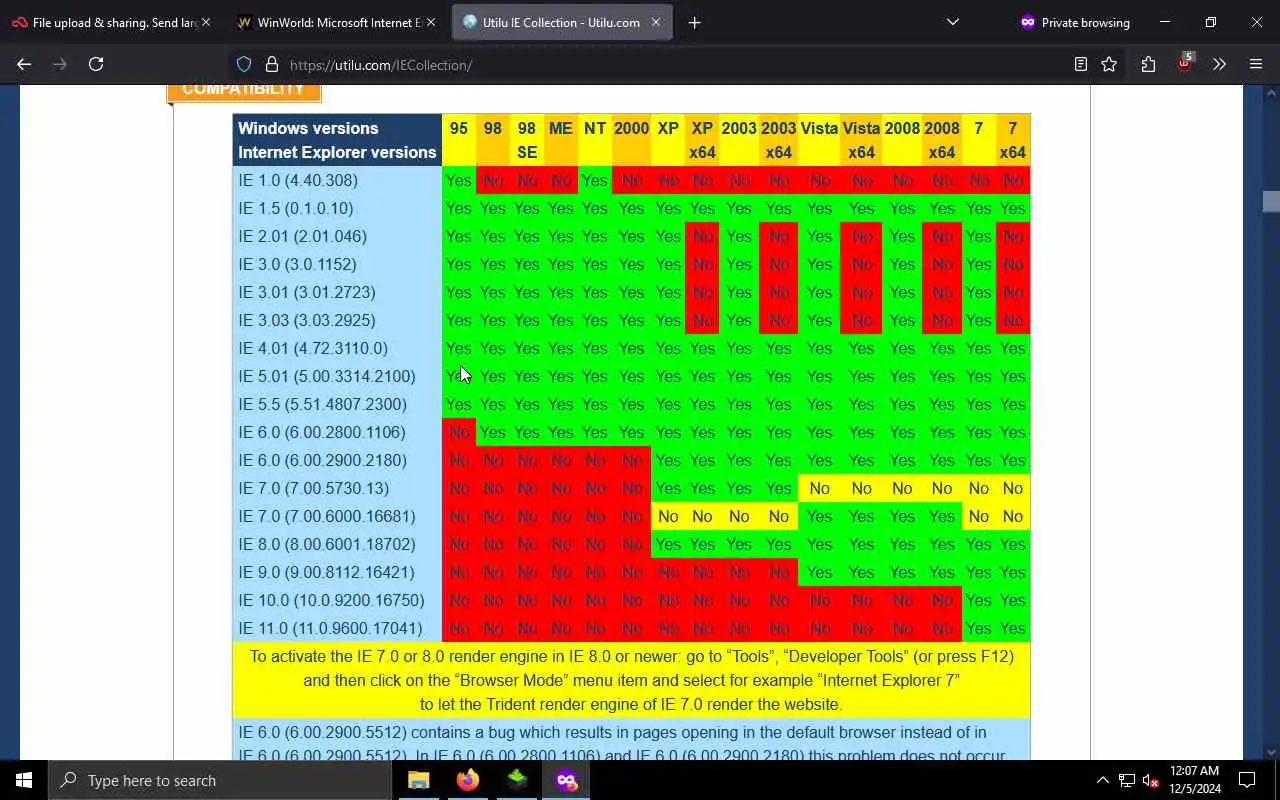The image size is (1280, 800).
Task: Open the tracking protection shield panel
Action: pyautogui.click(x=244, y=64)
